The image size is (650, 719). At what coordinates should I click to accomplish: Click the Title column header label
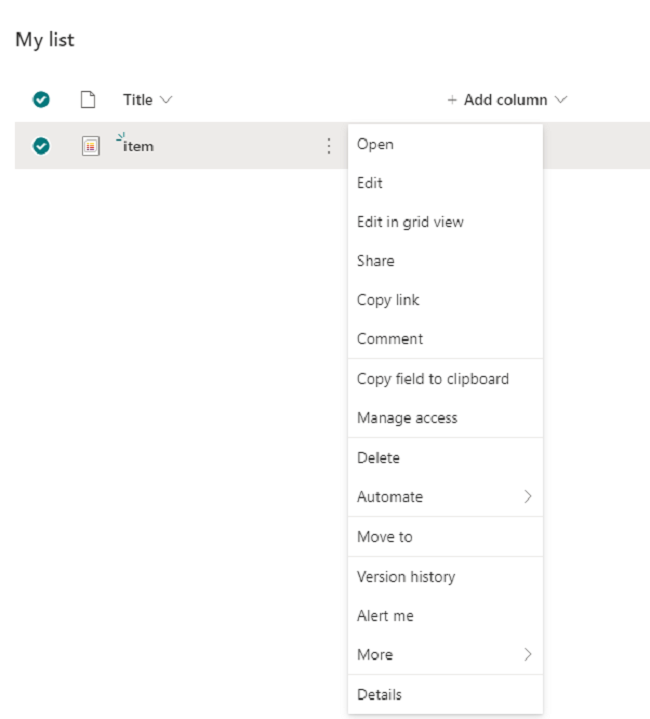click(x=138, y=100)
